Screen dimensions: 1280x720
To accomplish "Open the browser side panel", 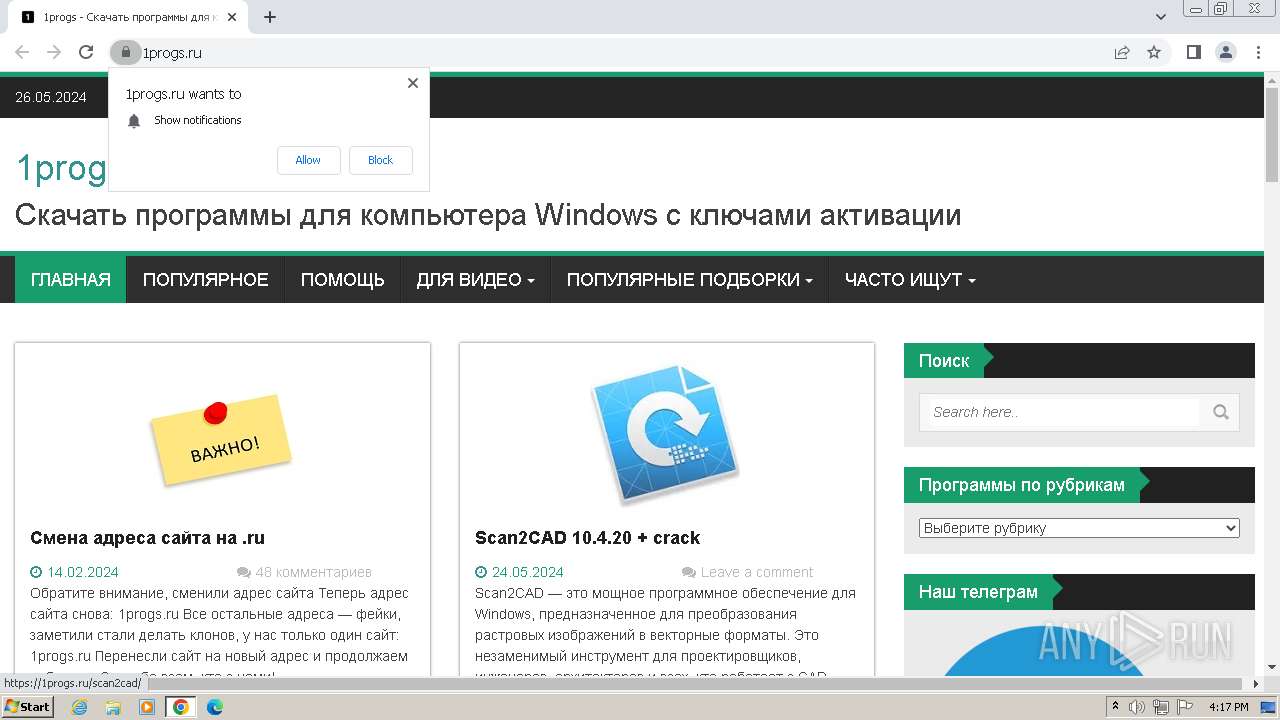I will pos(1193,52).
